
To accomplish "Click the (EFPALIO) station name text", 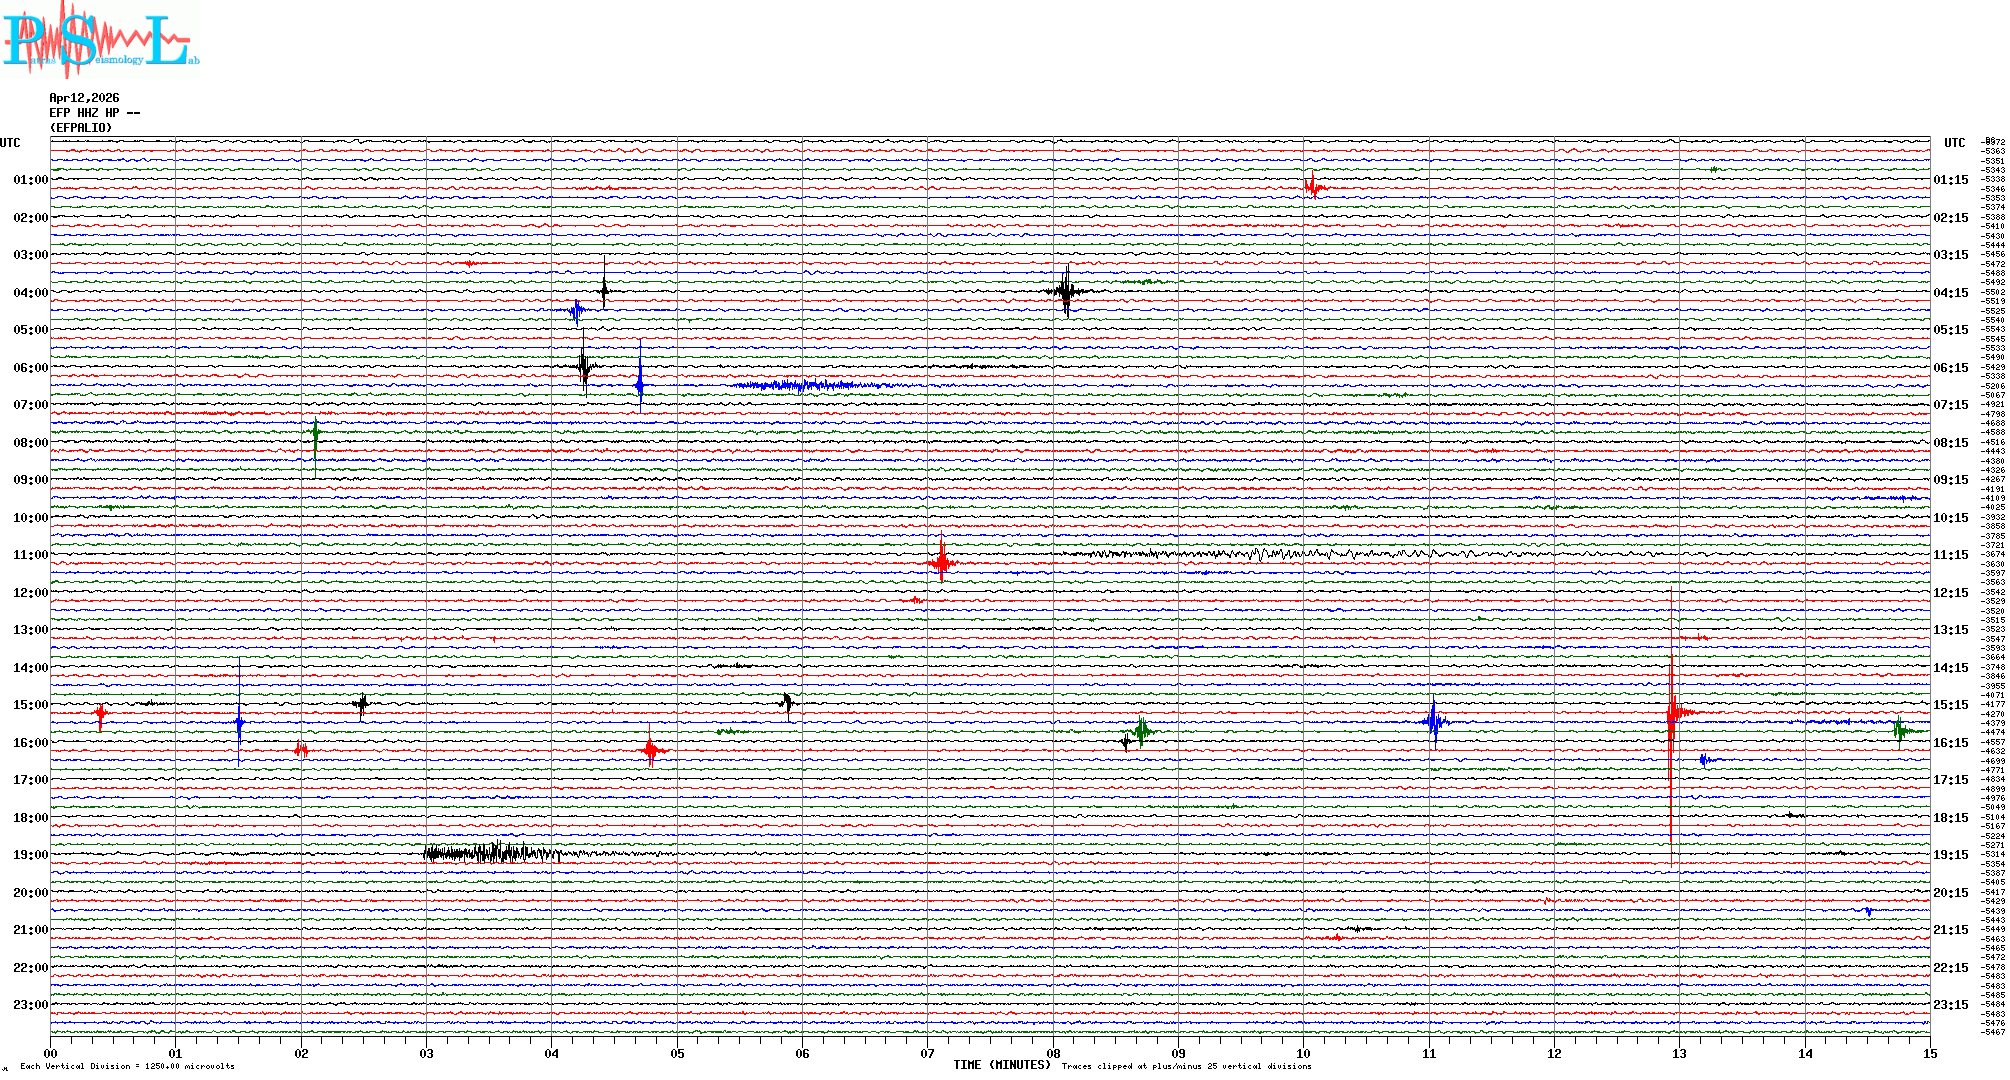I will [x=81, y=128].
